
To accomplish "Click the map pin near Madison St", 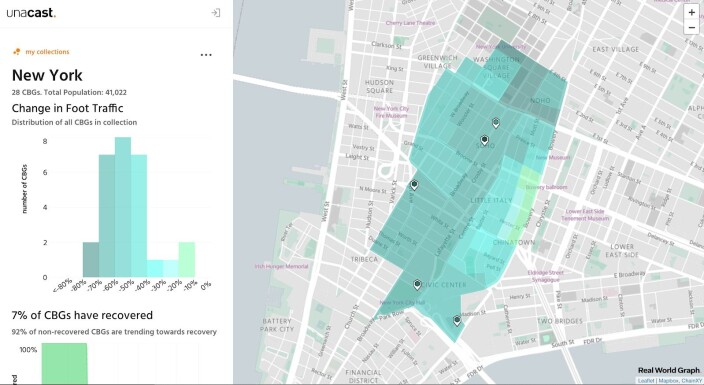I will [x=457, y=321].
